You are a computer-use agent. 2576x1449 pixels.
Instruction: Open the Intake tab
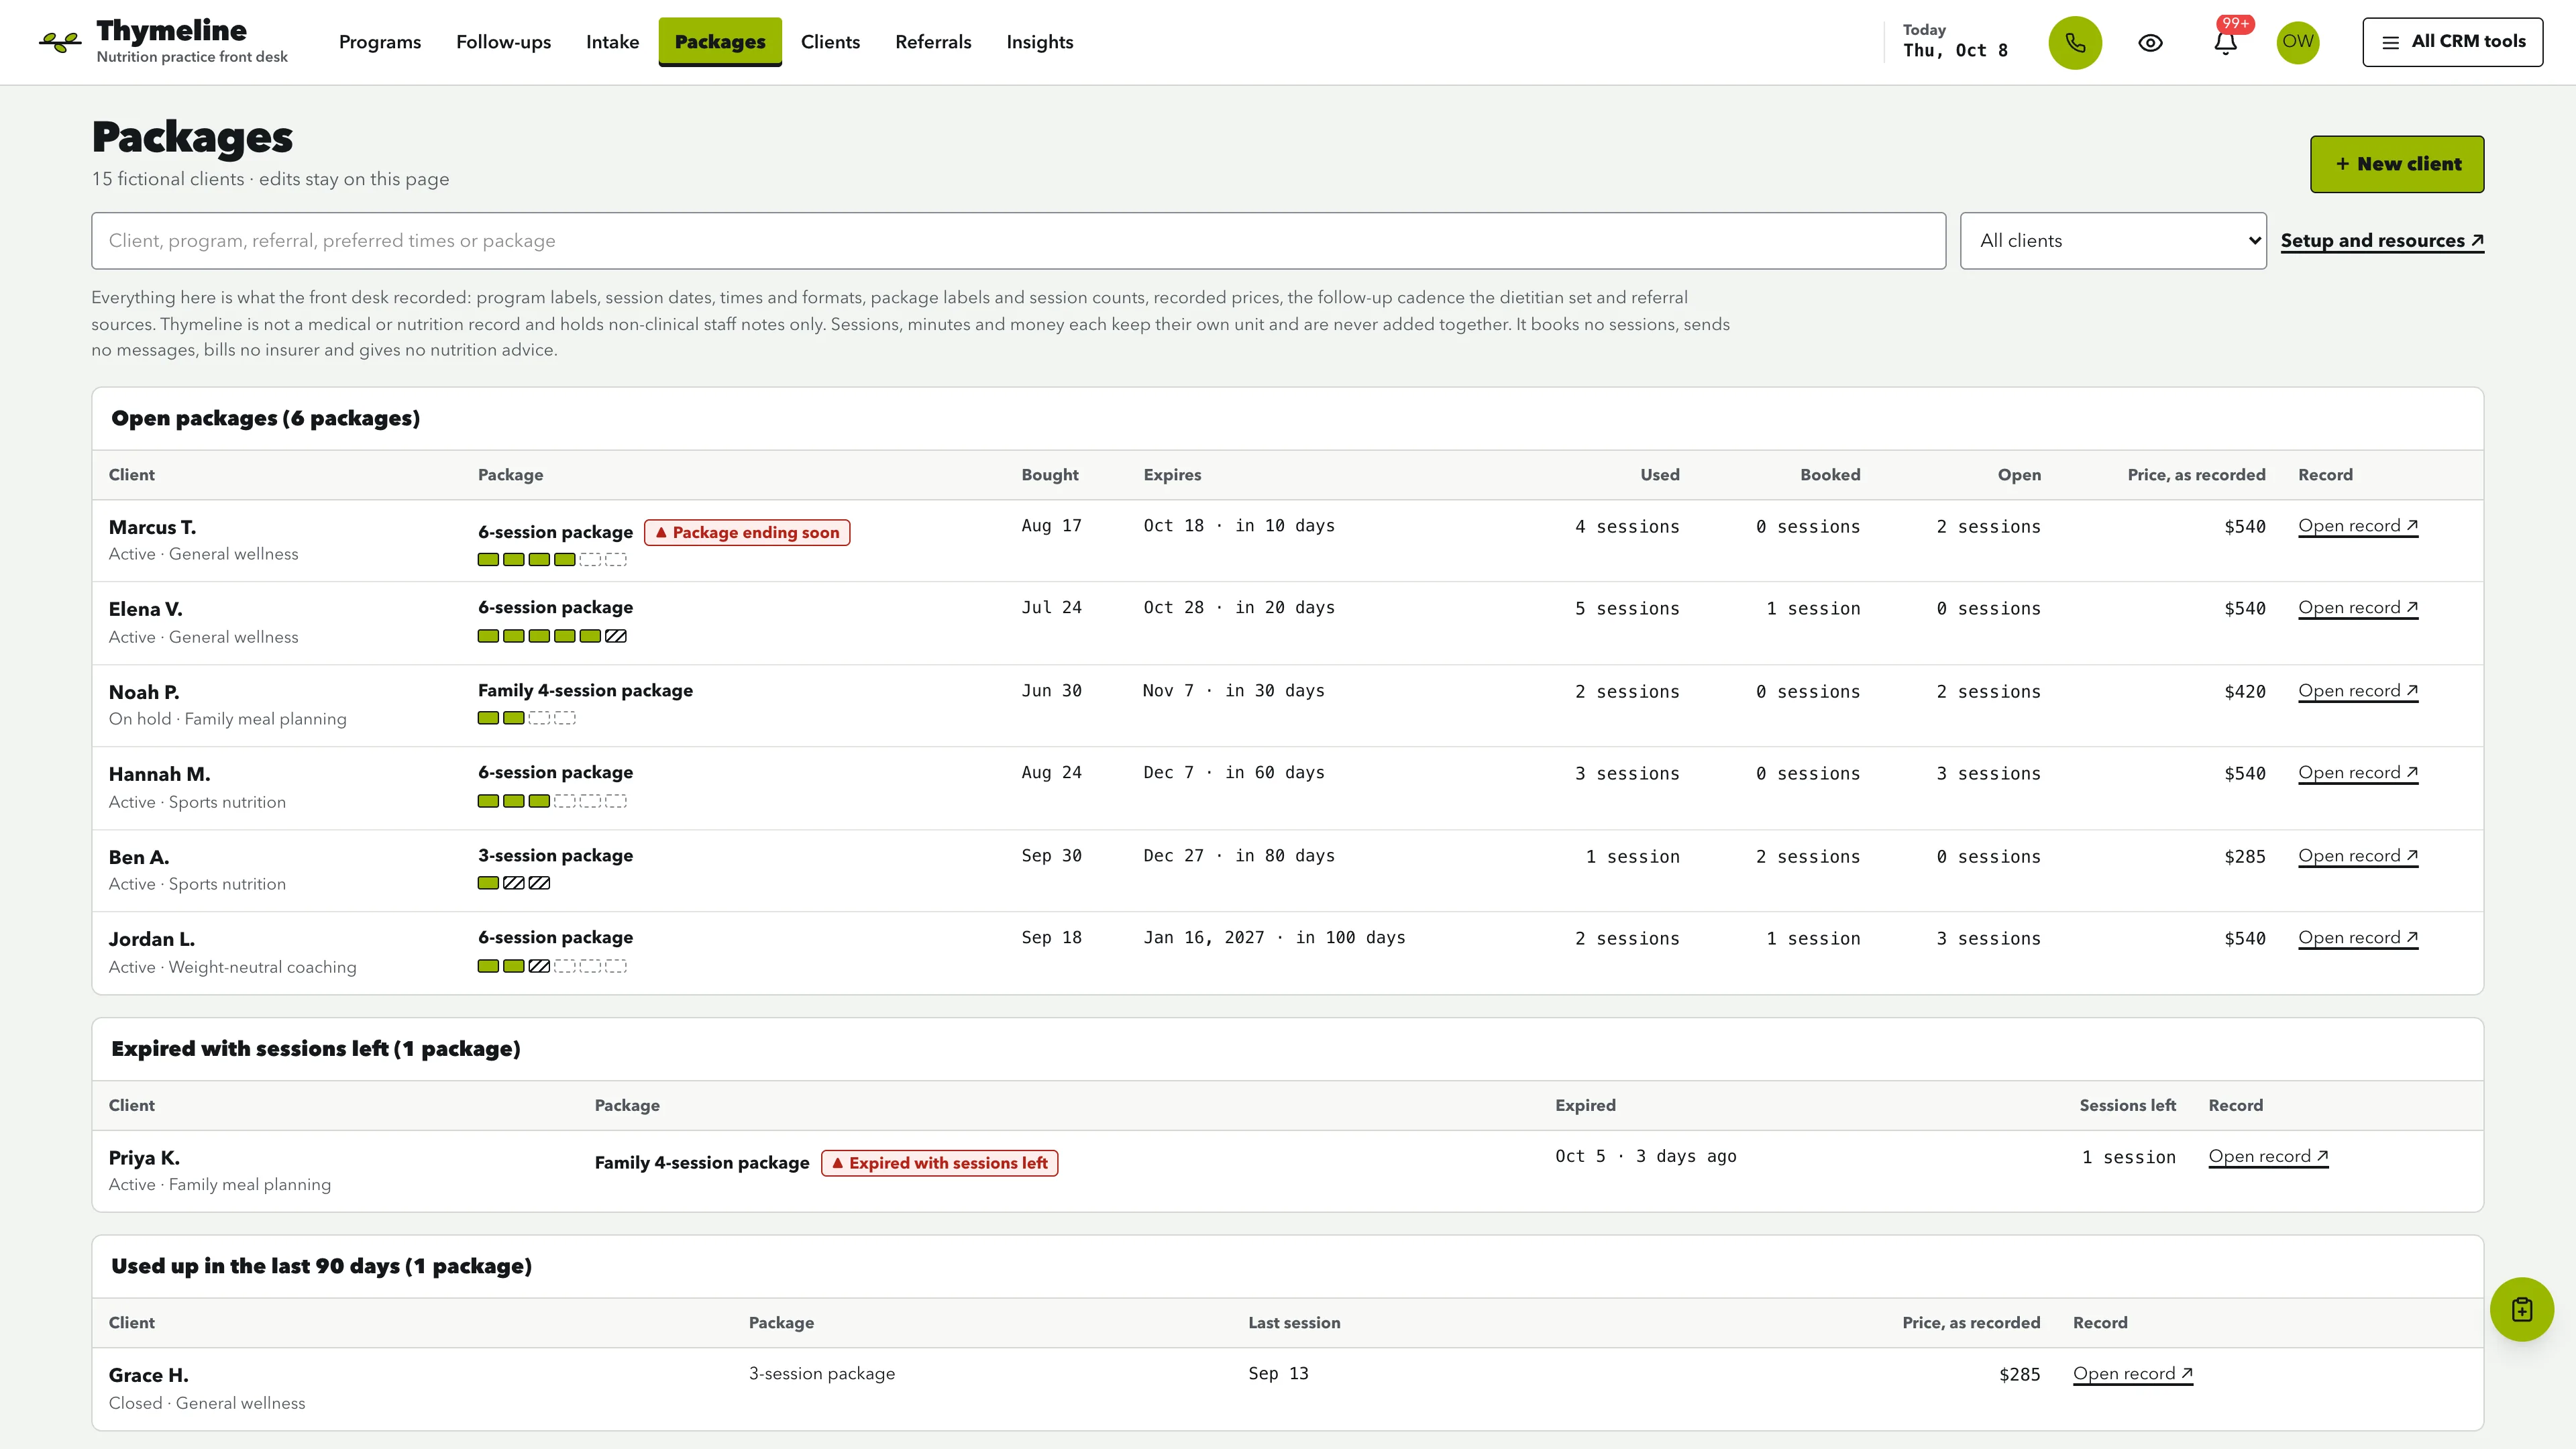coord(612,42)
